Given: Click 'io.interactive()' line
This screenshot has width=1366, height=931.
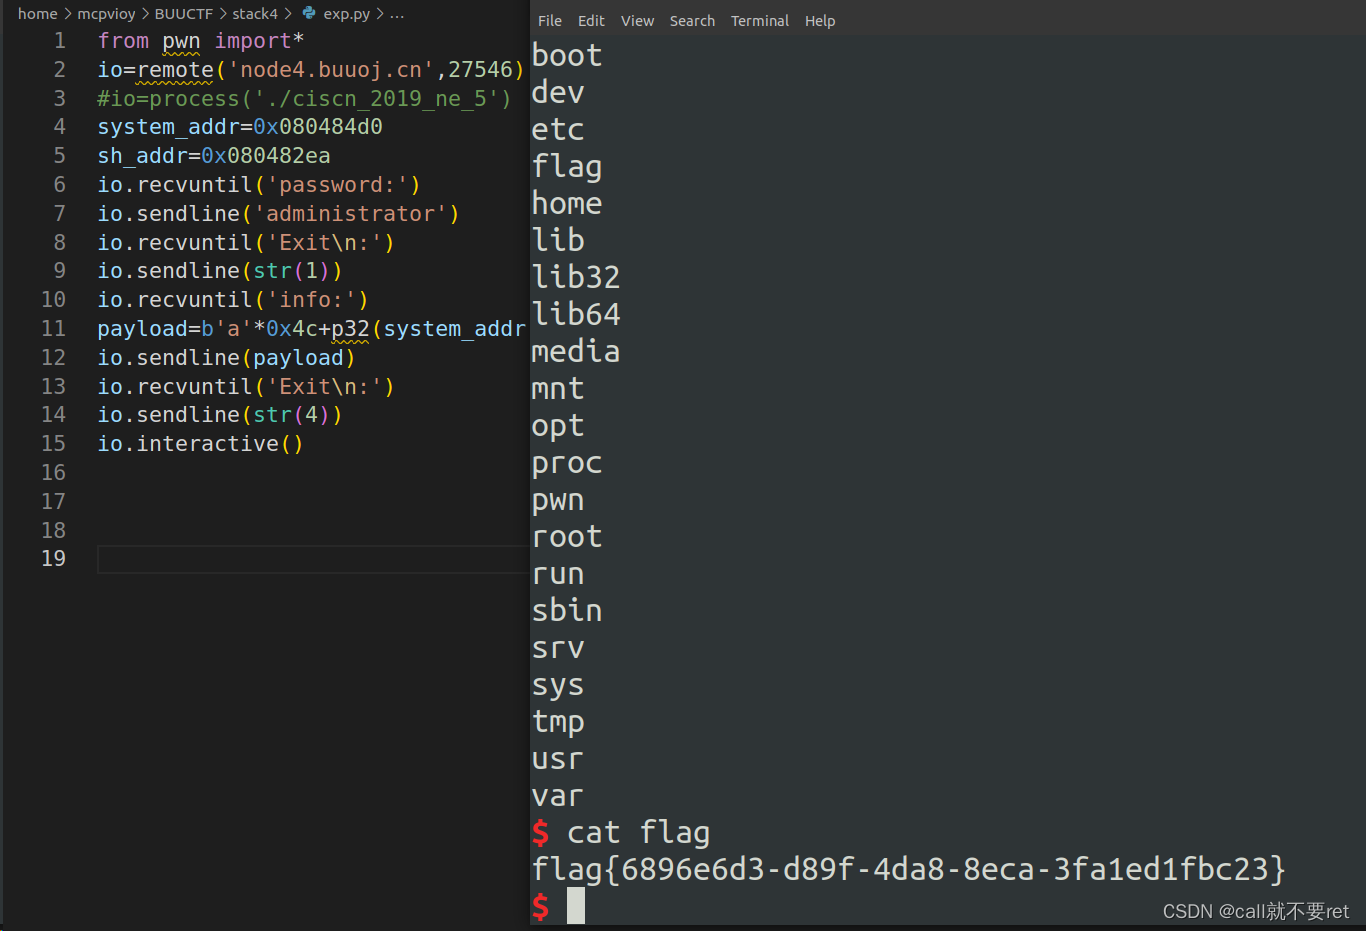Looking at the screenshot, I should point(200,444).
